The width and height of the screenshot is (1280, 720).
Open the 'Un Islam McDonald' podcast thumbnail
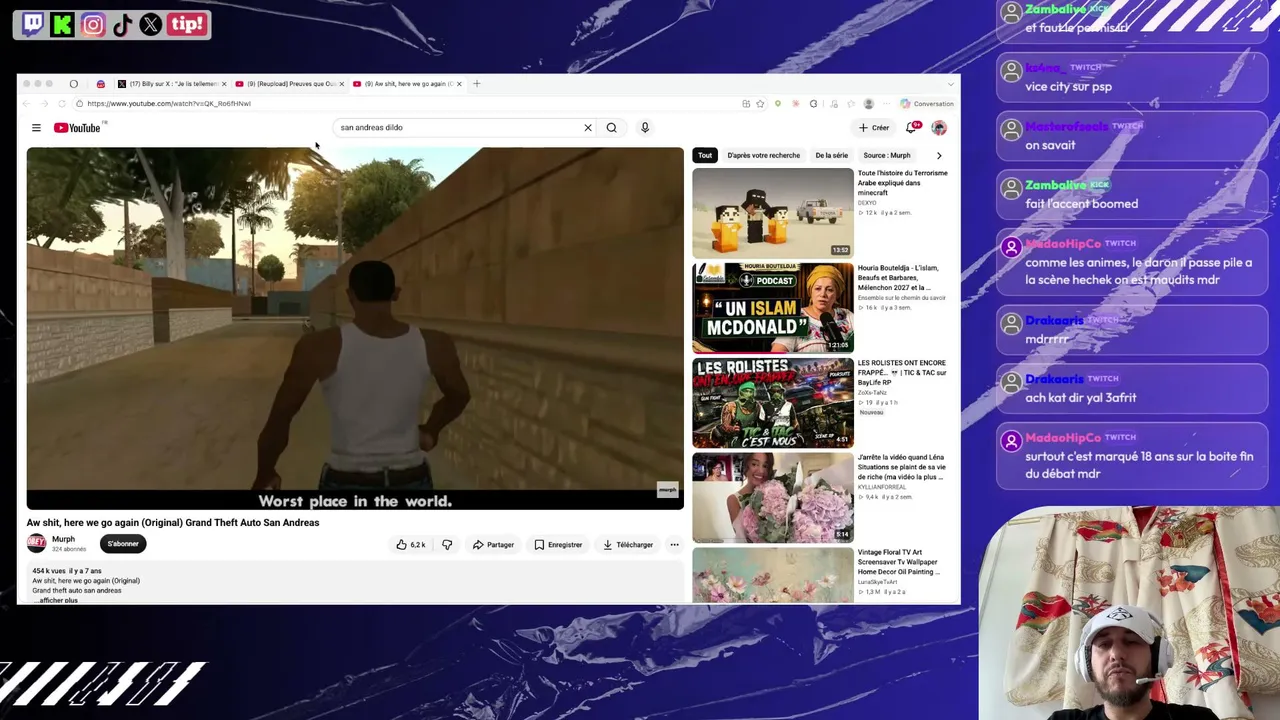click(773, 308)
